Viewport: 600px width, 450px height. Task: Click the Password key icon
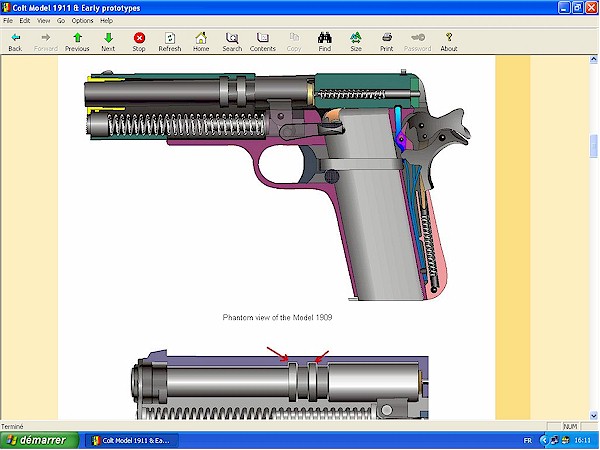pyautogui.click(x=417, y=42)
